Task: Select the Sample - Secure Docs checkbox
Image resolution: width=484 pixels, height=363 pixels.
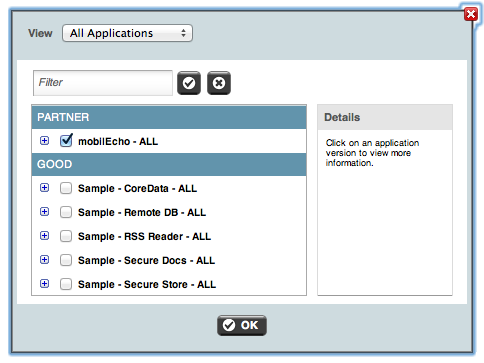Action: click(66, 260)
